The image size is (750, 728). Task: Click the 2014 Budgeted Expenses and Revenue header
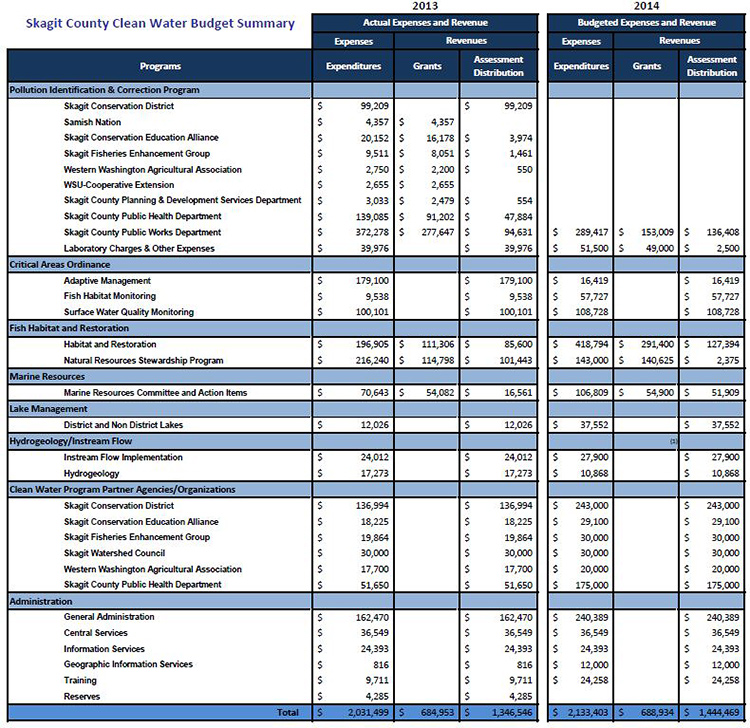pos(647,22)
